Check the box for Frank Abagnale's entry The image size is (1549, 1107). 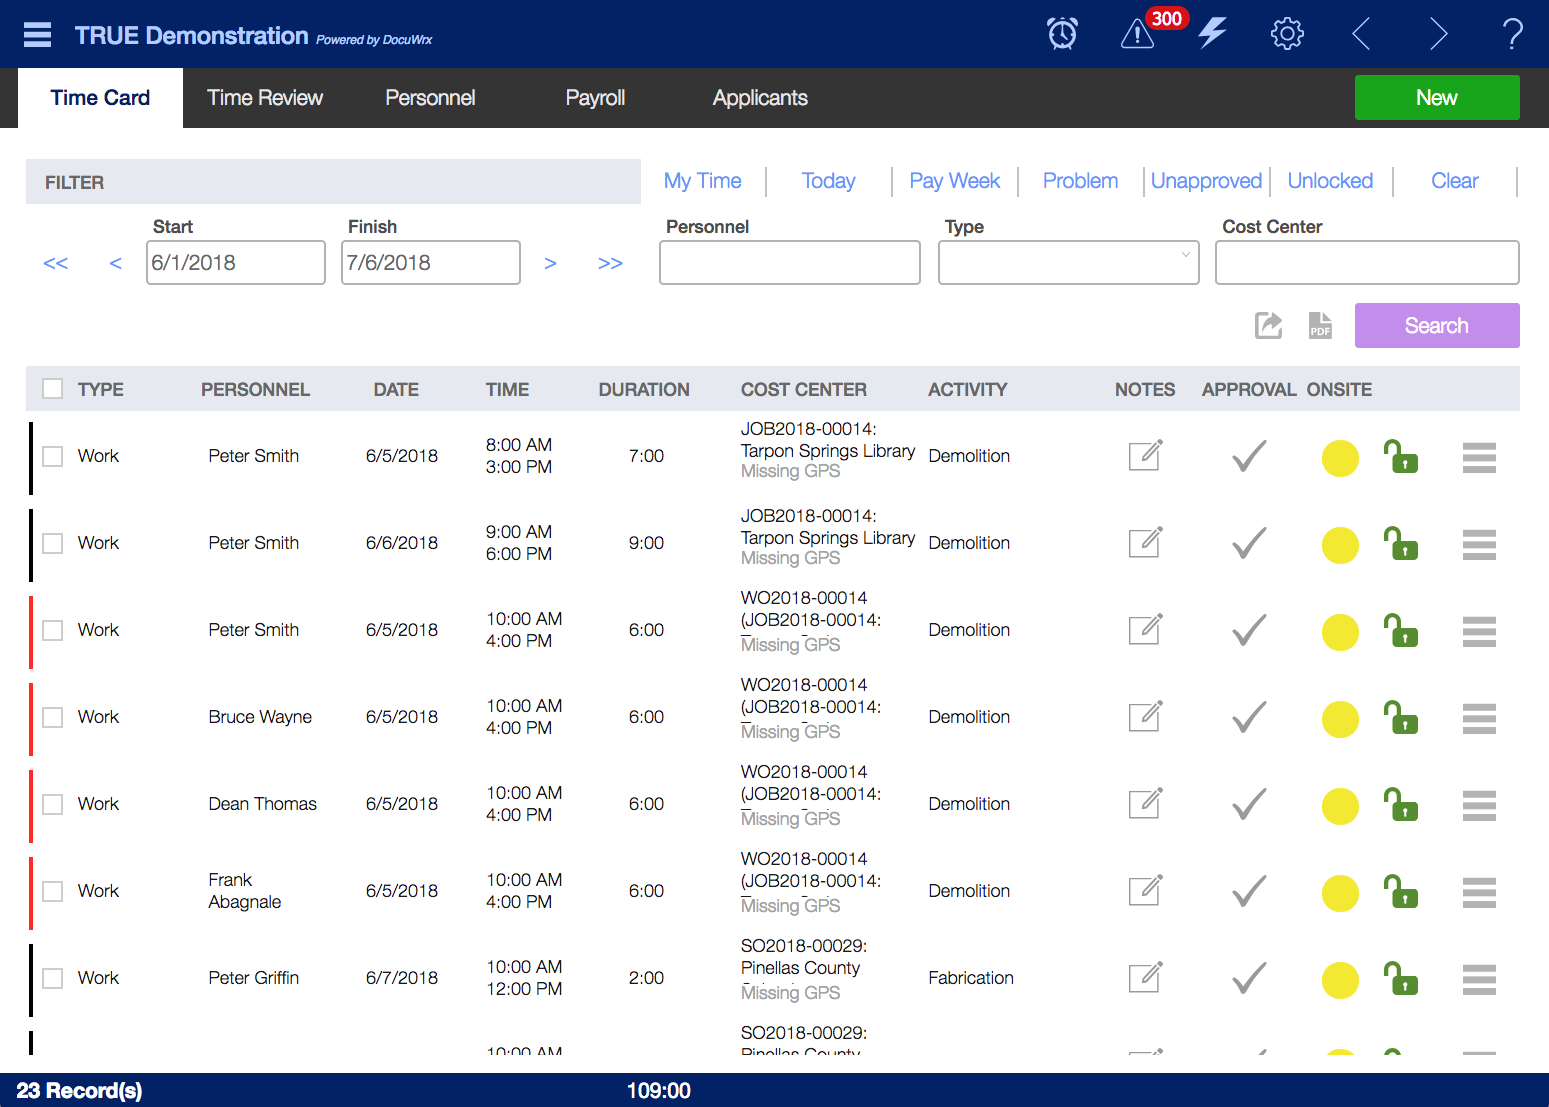pyautogui.click(x=52, y=891)
